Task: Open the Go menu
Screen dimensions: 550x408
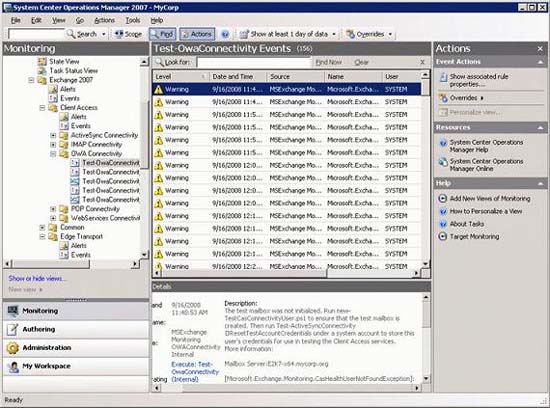Action: click(80, 20)
